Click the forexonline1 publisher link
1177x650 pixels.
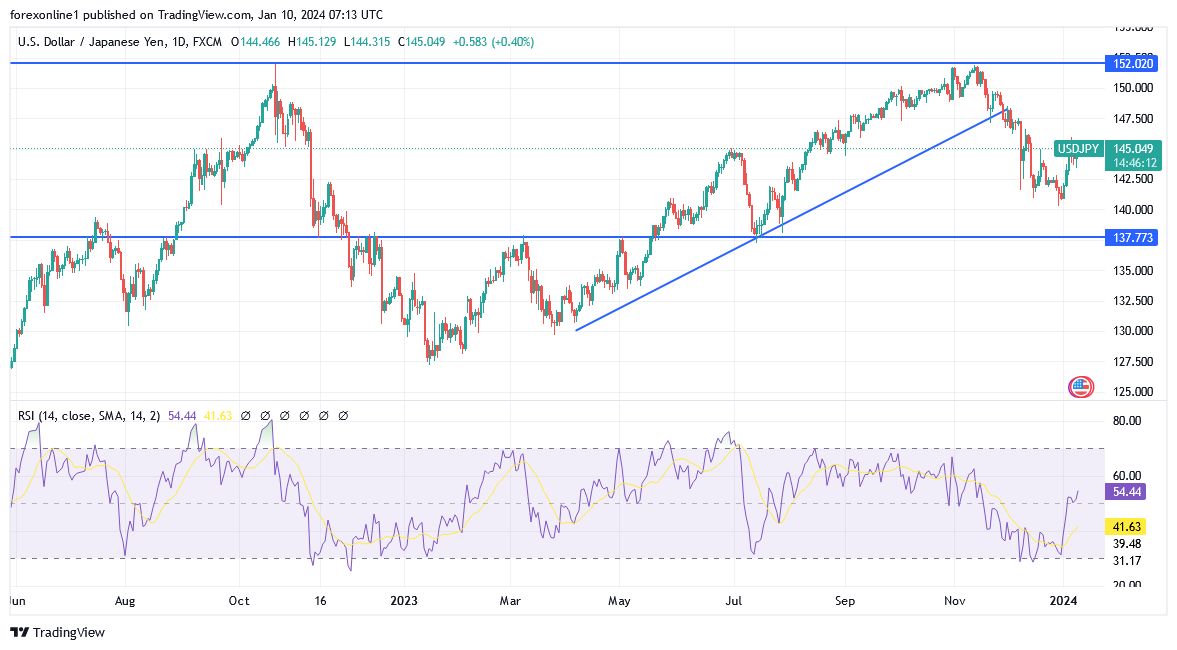pos(44,15)
